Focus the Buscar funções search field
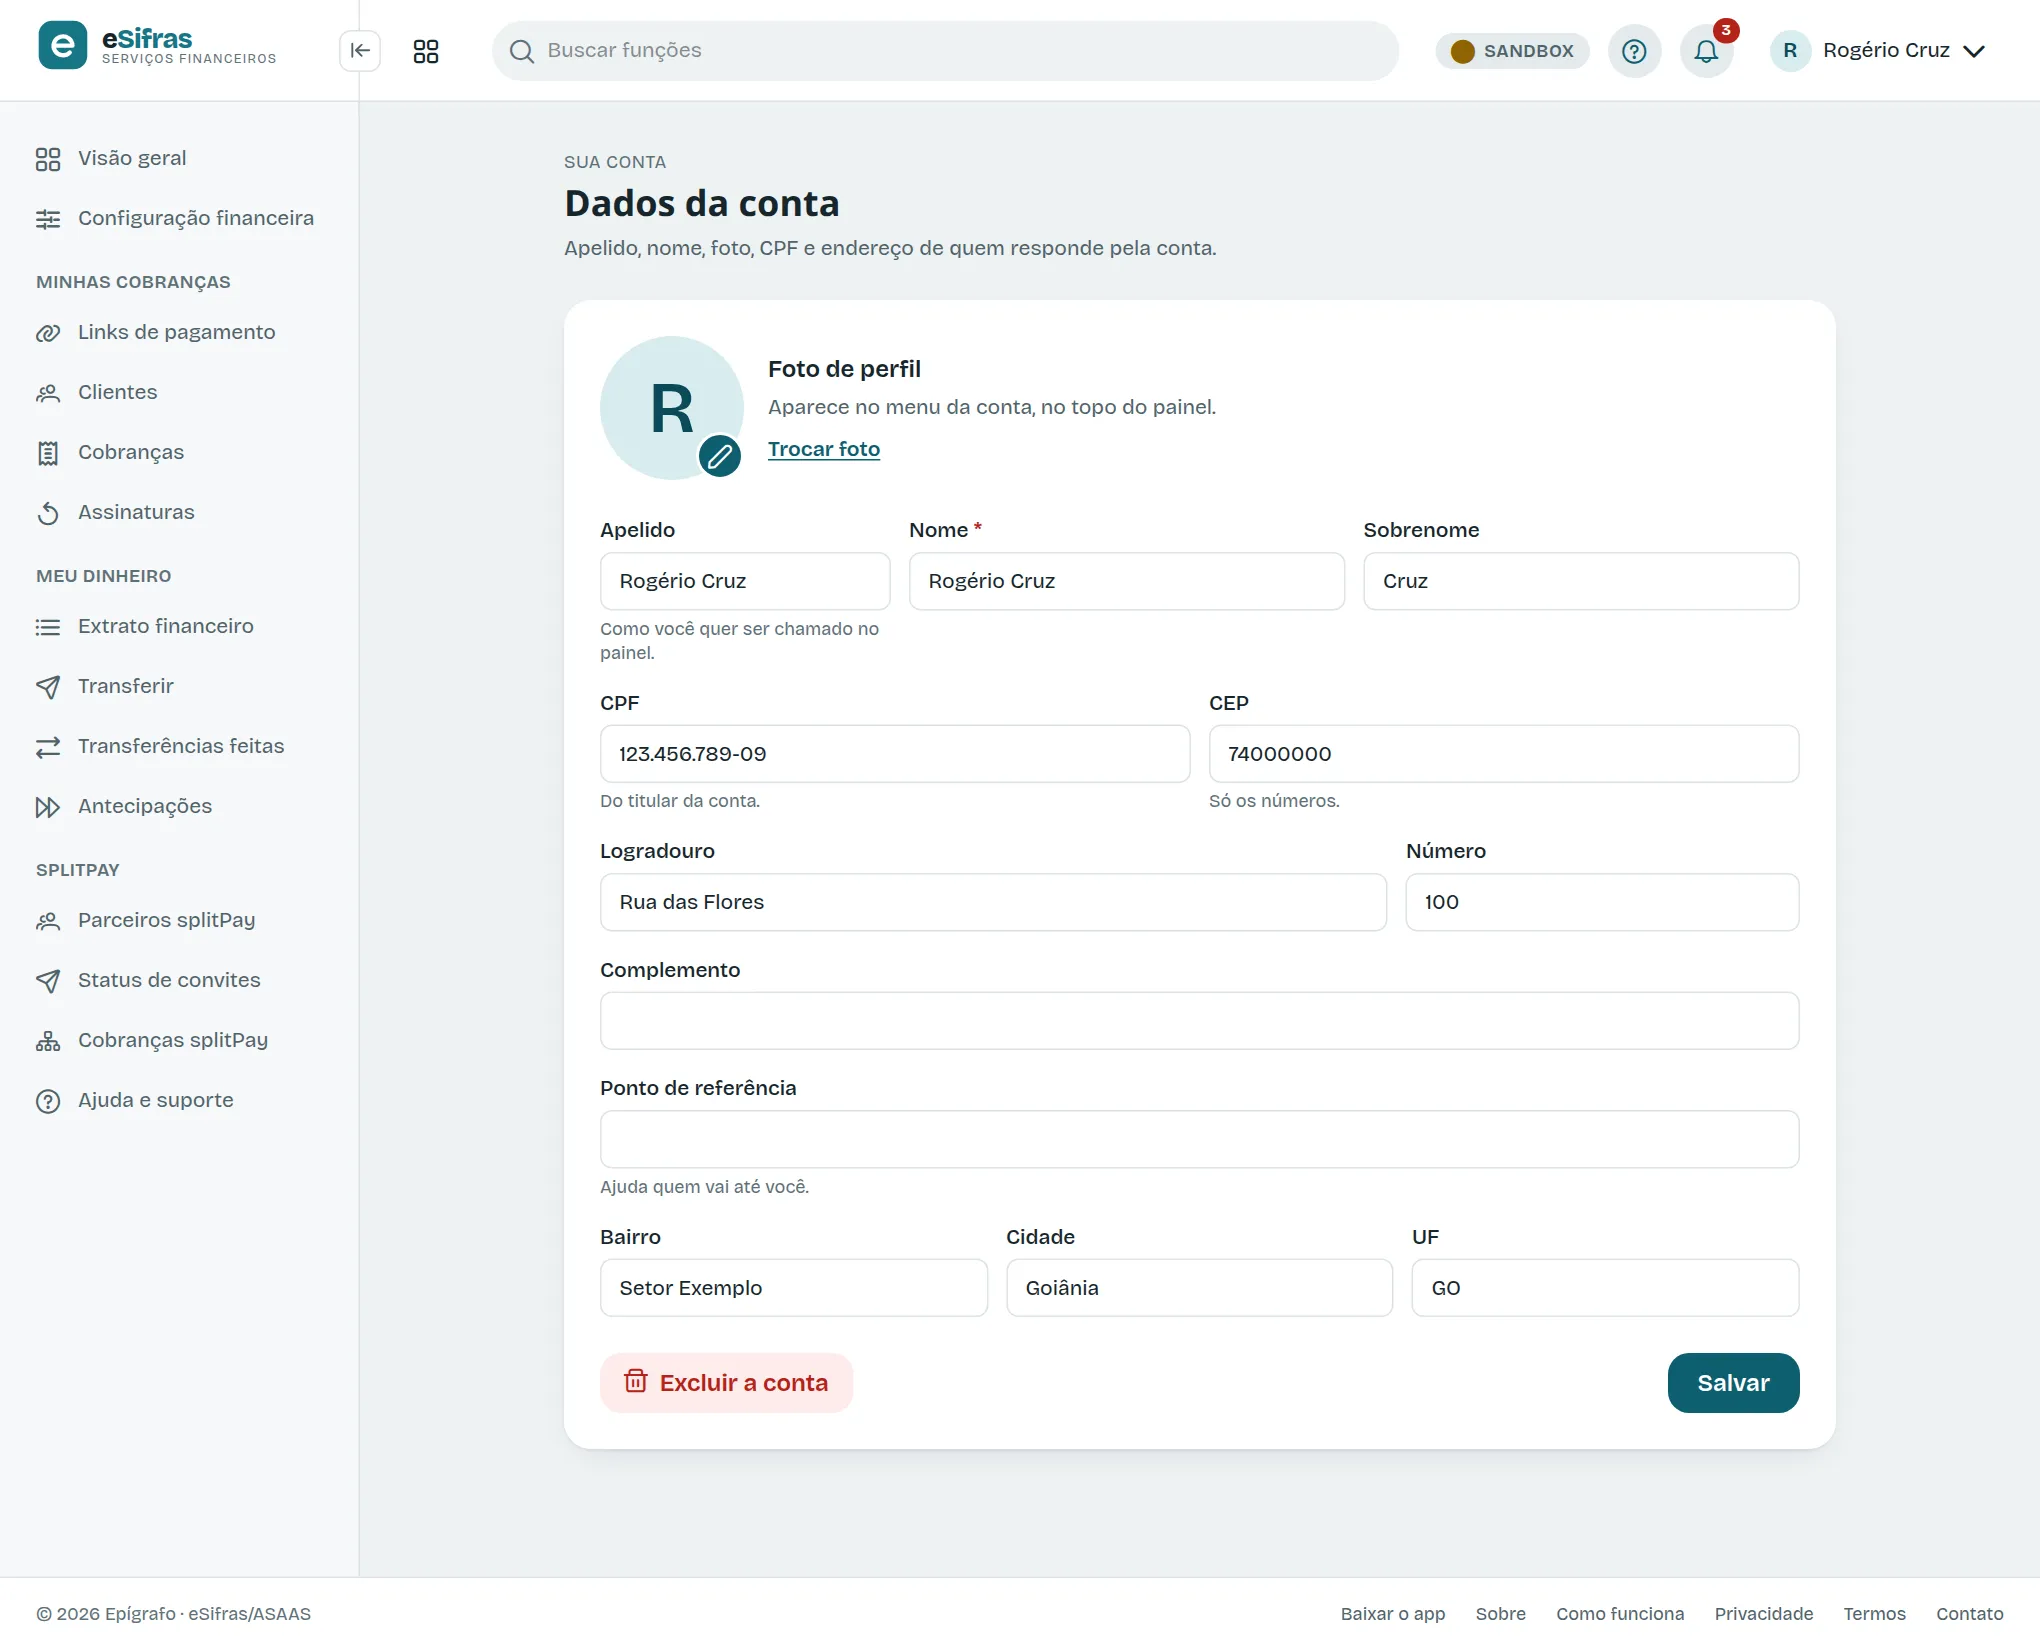The height and width of the screenshot is (1650, 2040). (x=945, y=51)
